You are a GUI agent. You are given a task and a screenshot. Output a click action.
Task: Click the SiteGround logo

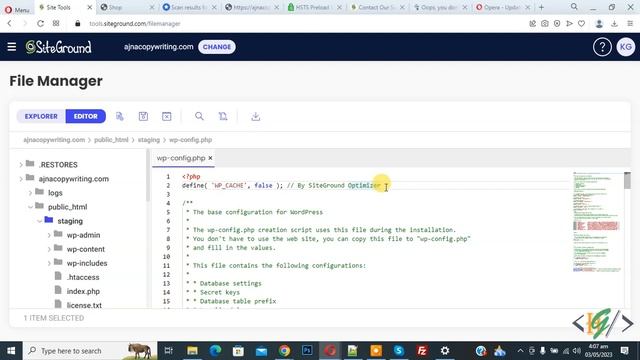coord(58,47)
